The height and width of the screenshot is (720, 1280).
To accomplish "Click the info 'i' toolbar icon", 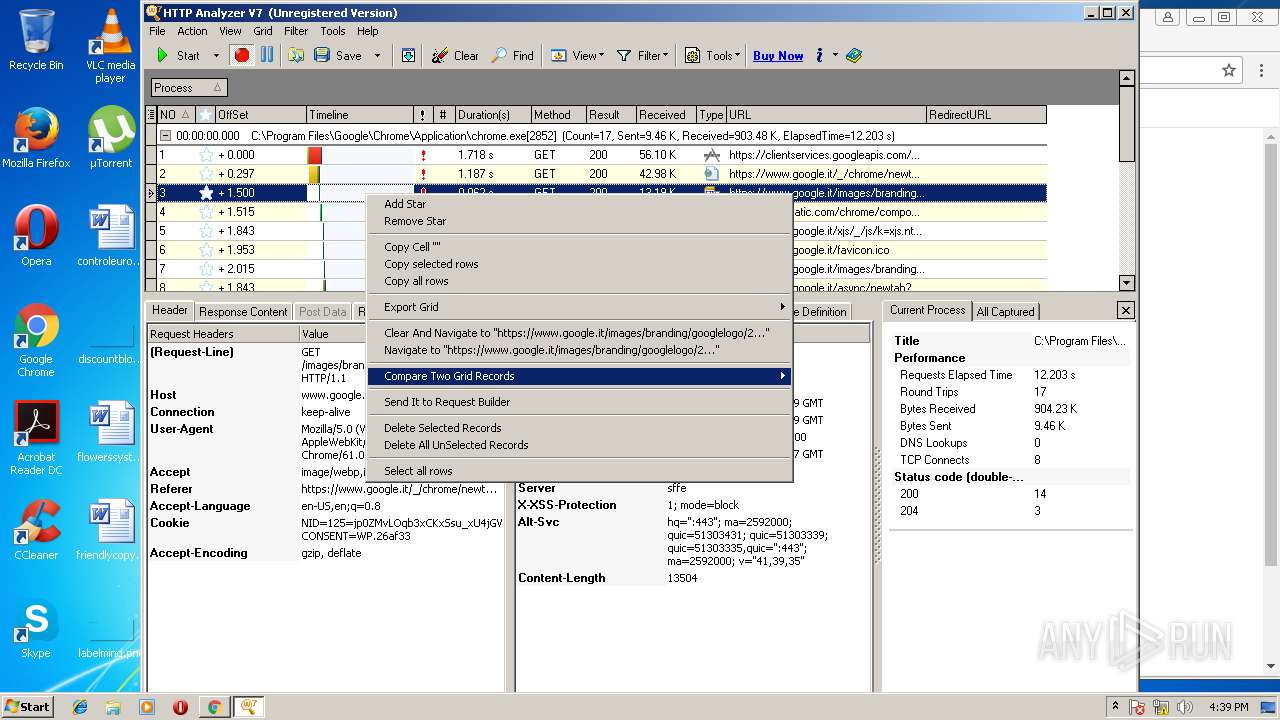I will pyautogui.click(x=819, y=56).
